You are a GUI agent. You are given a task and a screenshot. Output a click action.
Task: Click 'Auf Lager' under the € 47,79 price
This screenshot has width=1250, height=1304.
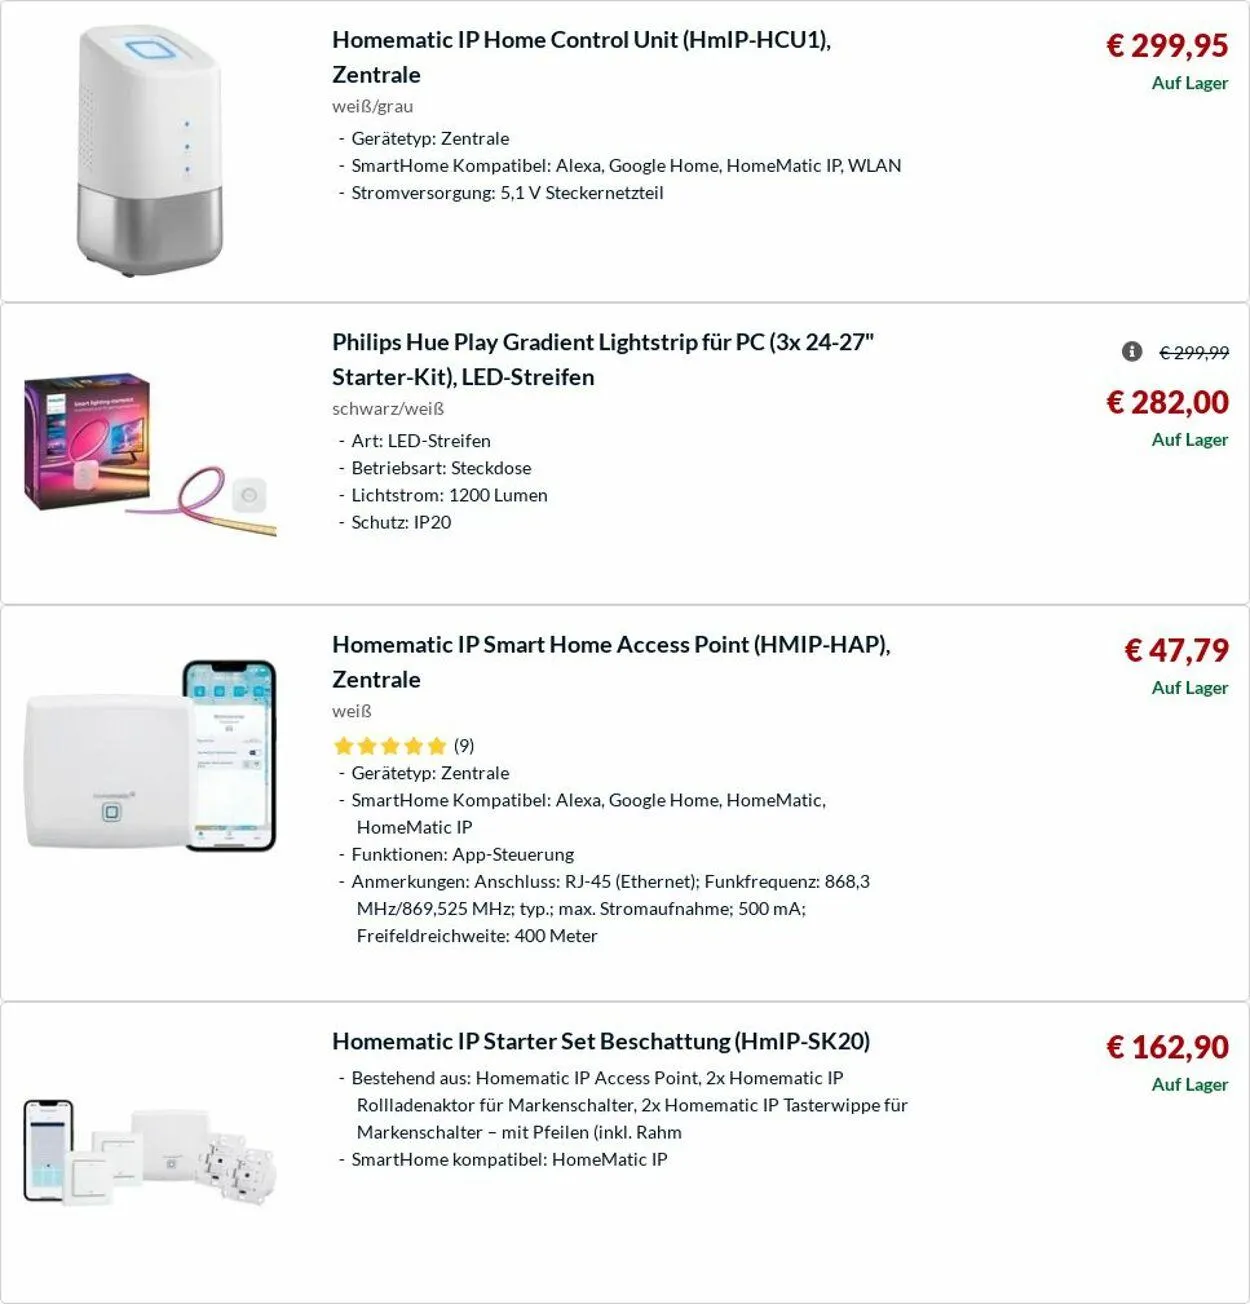[x=1189, y=688]
